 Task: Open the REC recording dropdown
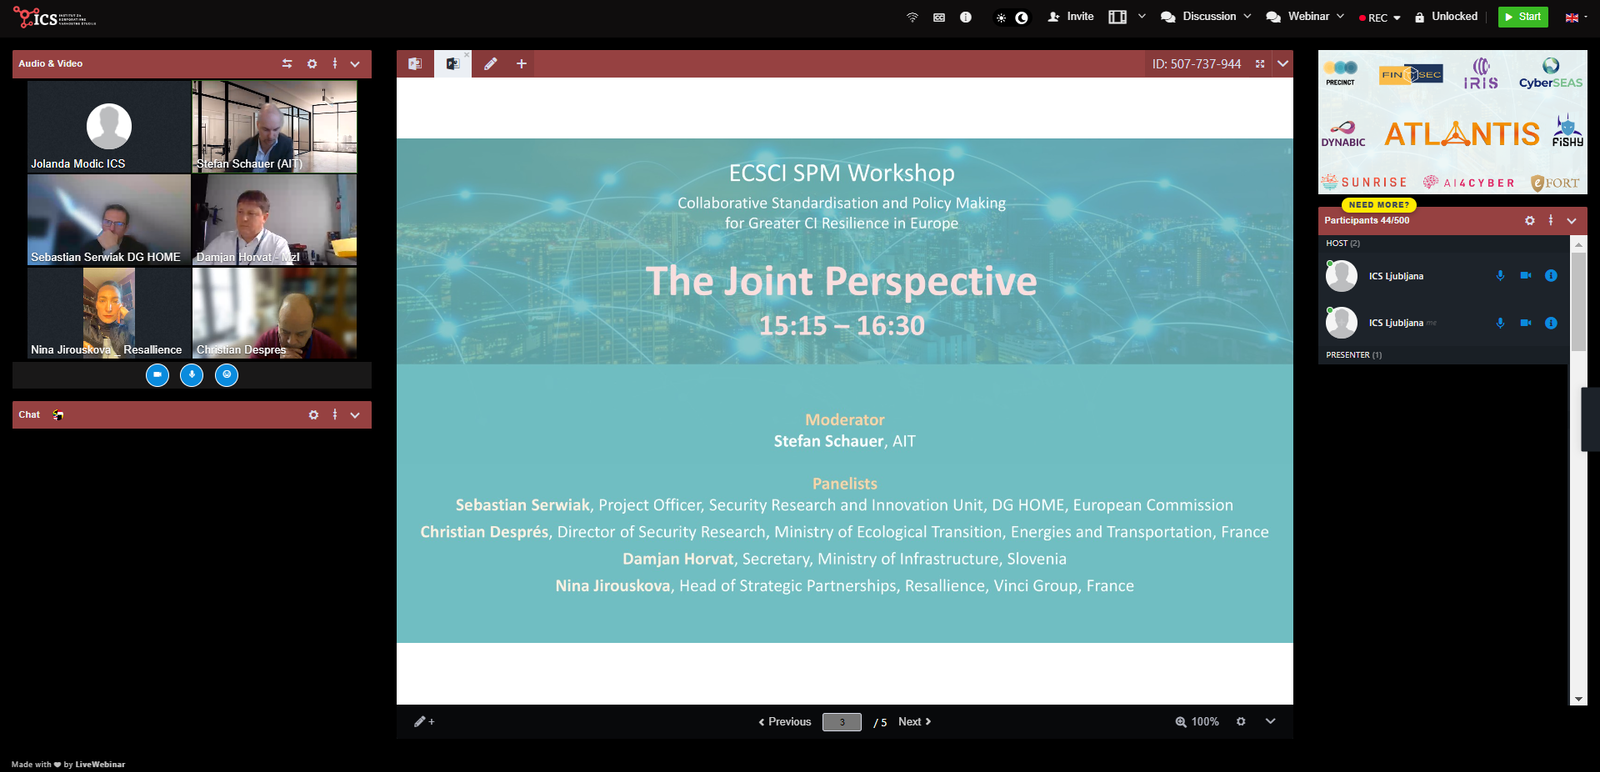point(1380,18)
